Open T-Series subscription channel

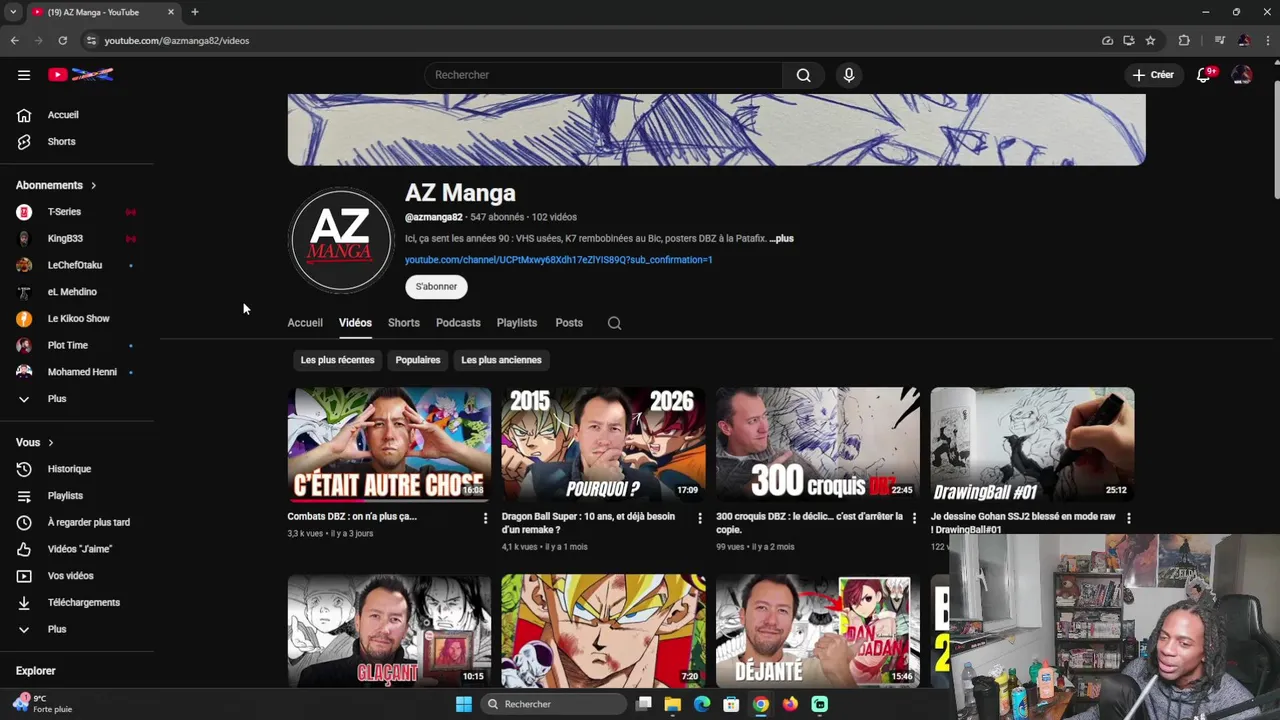pos(64,212)
